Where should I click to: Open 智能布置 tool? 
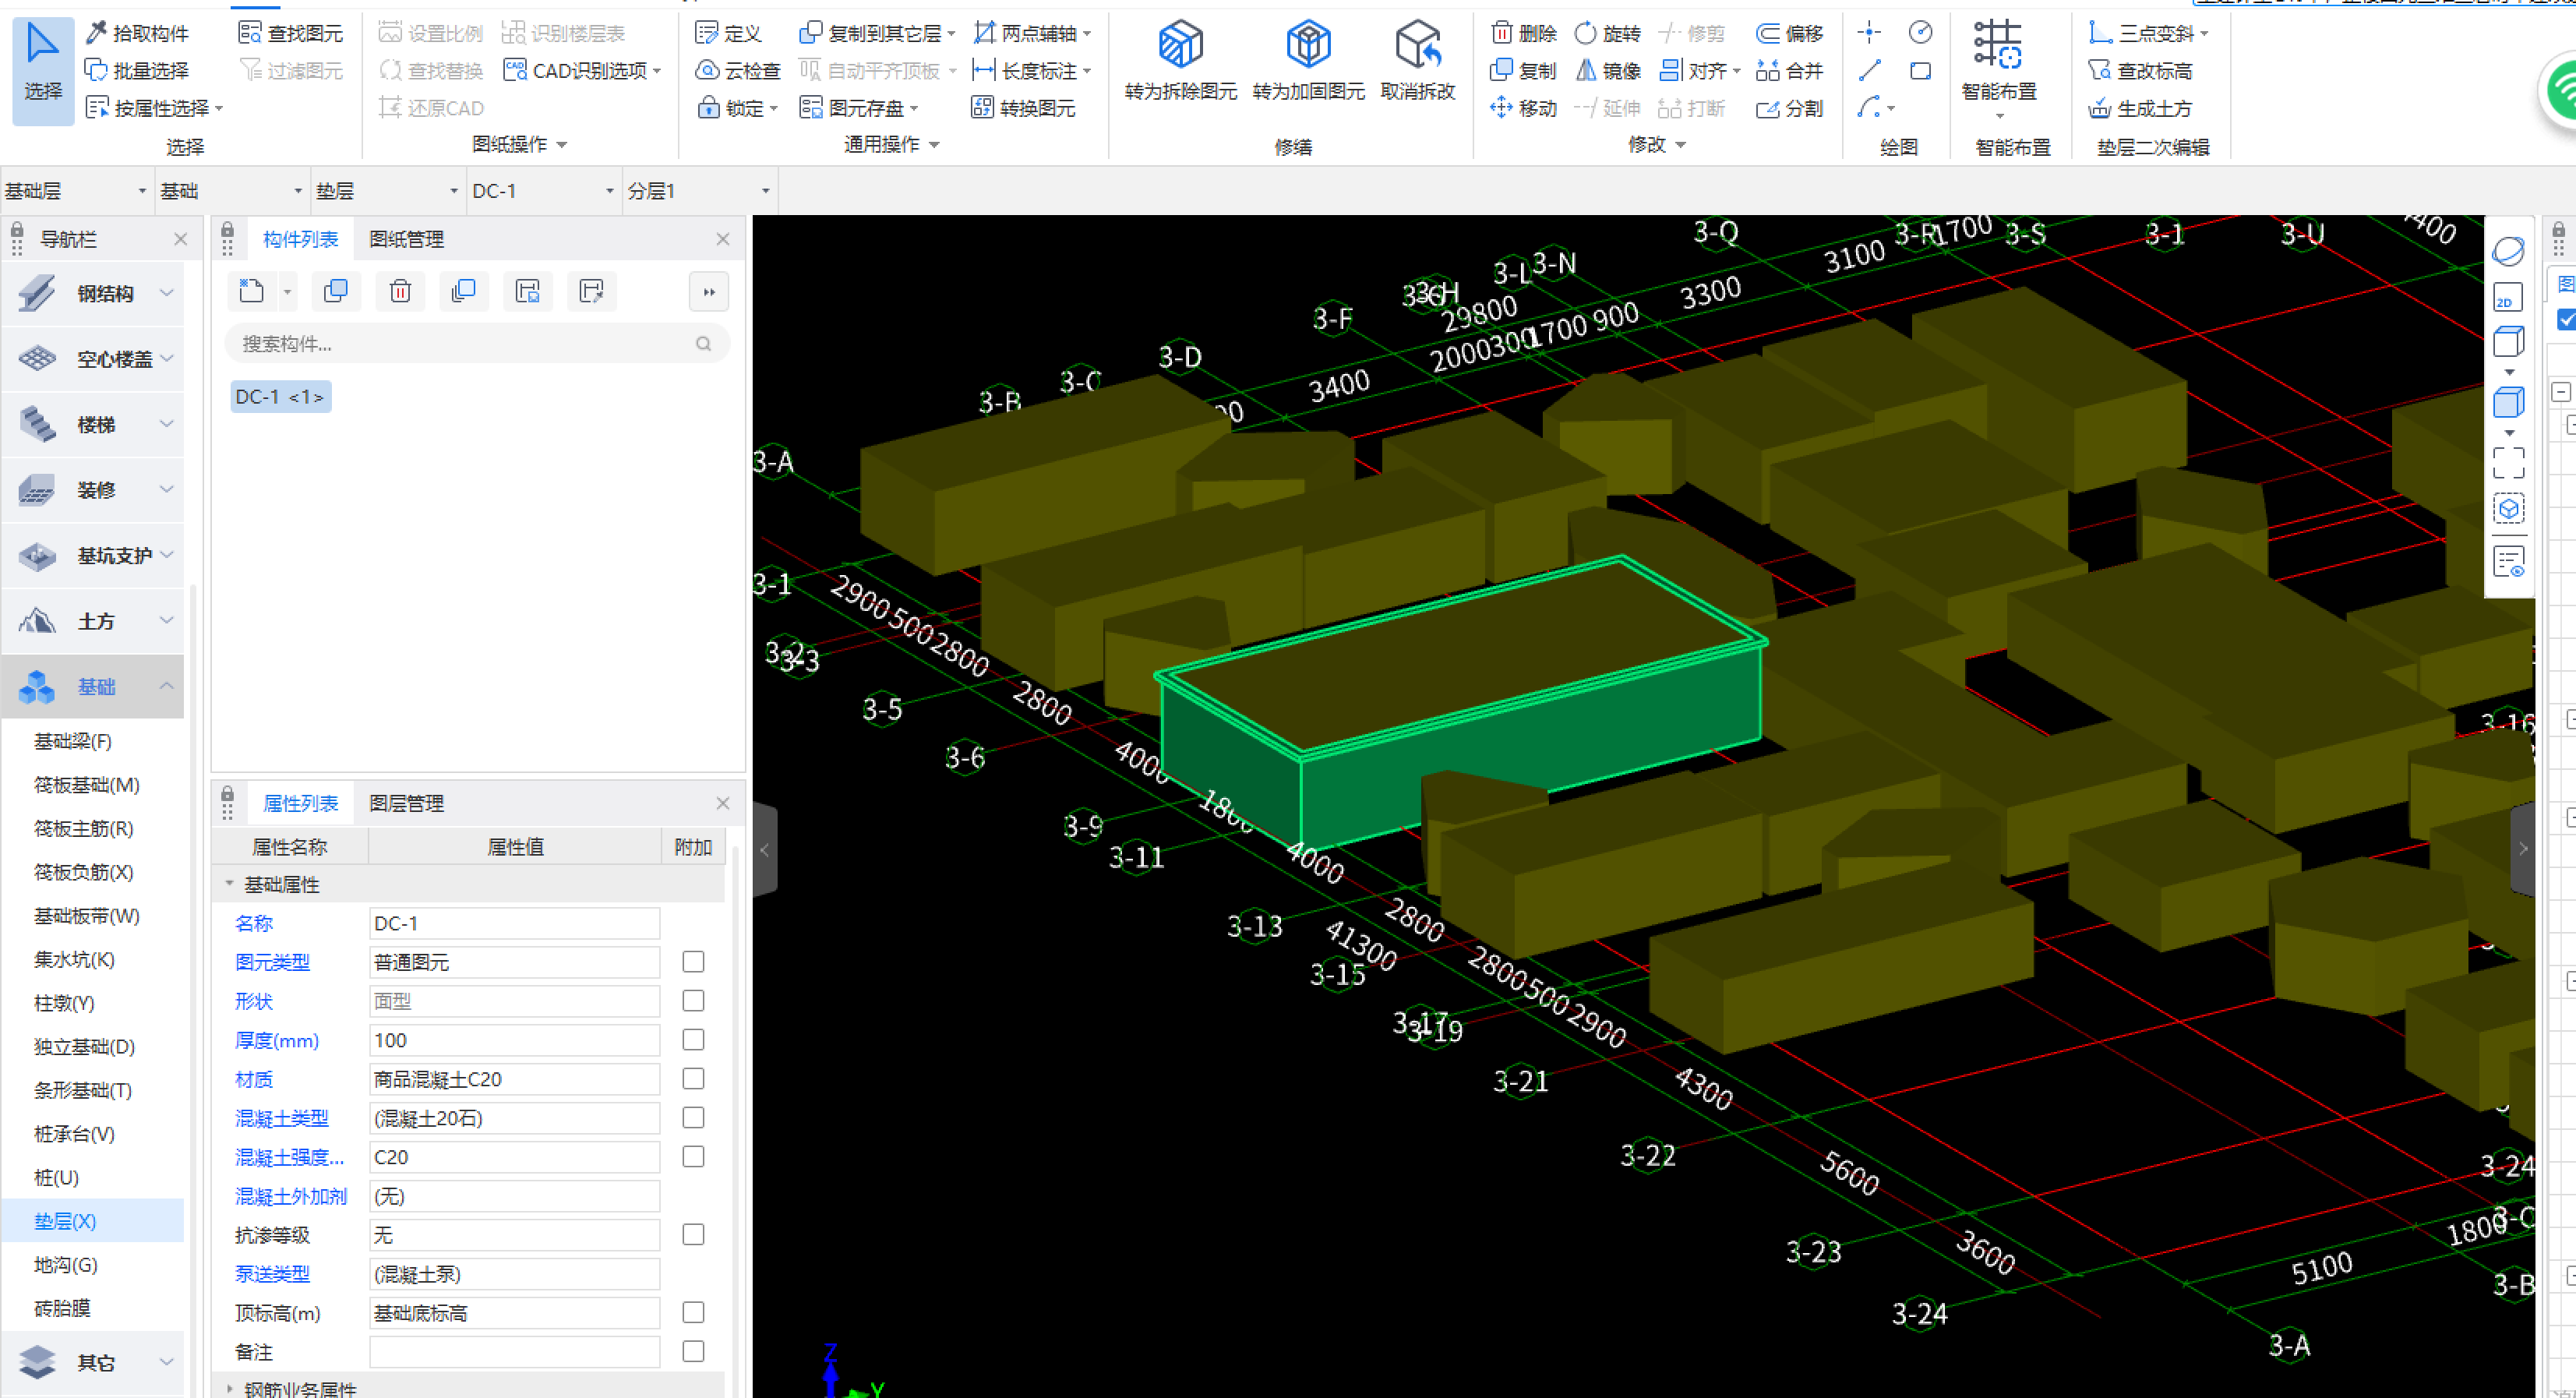pyautogui.click(x=1998, y=62)
